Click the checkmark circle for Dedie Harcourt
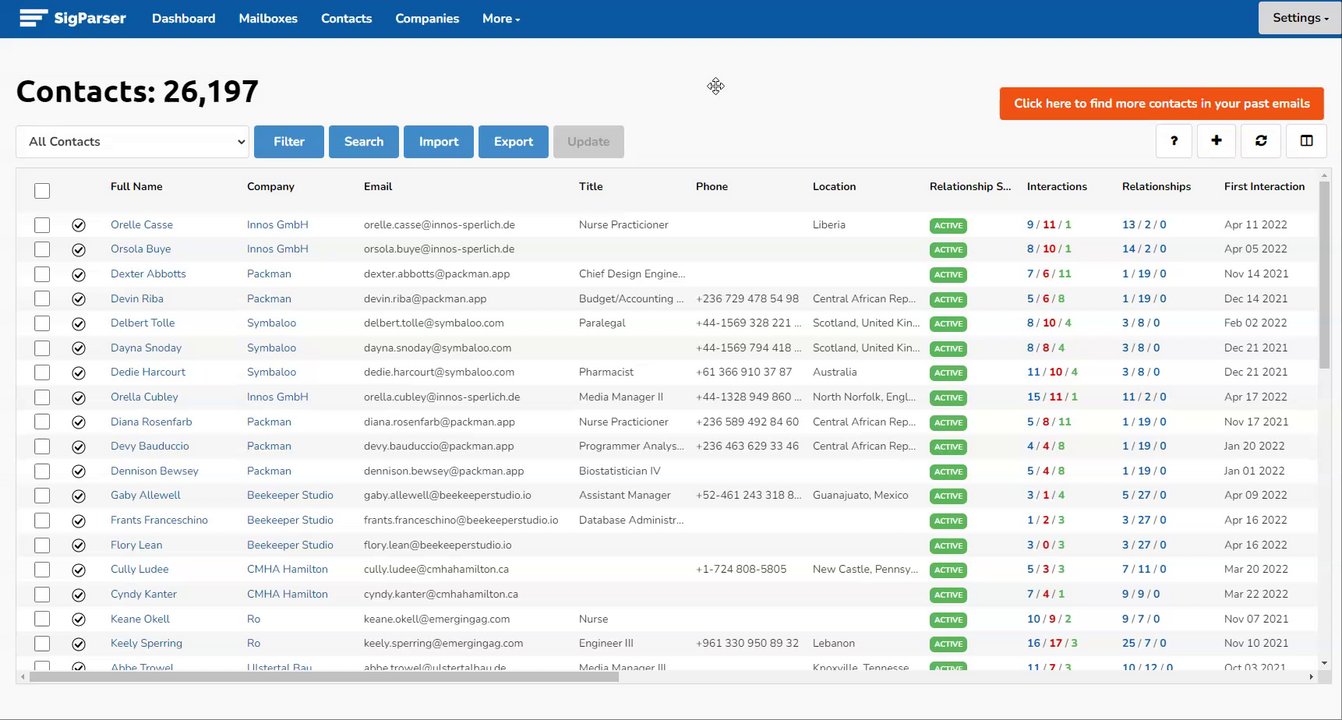1342x720 pixels. pyautogui.click(x=79, y=372)
